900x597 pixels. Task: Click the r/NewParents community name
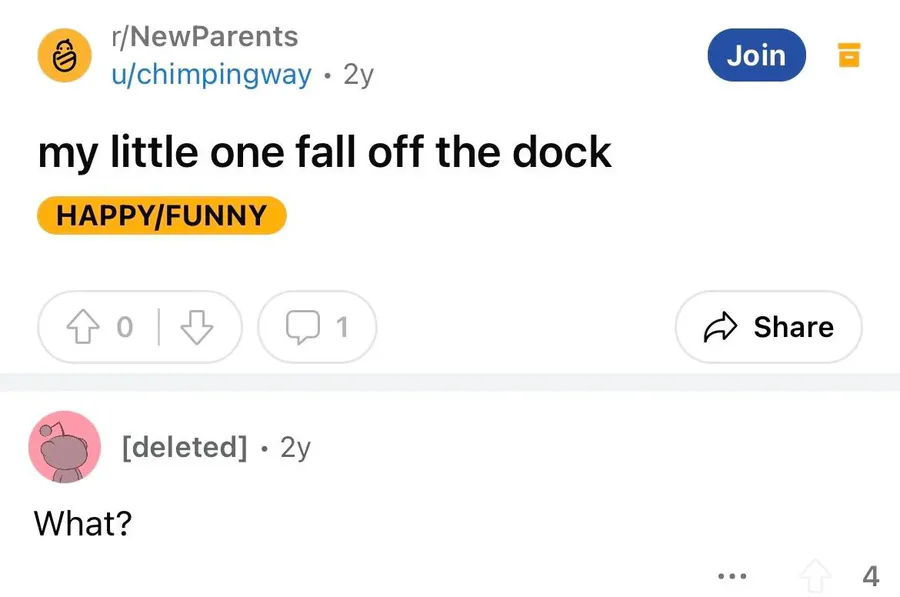point(205,37)
